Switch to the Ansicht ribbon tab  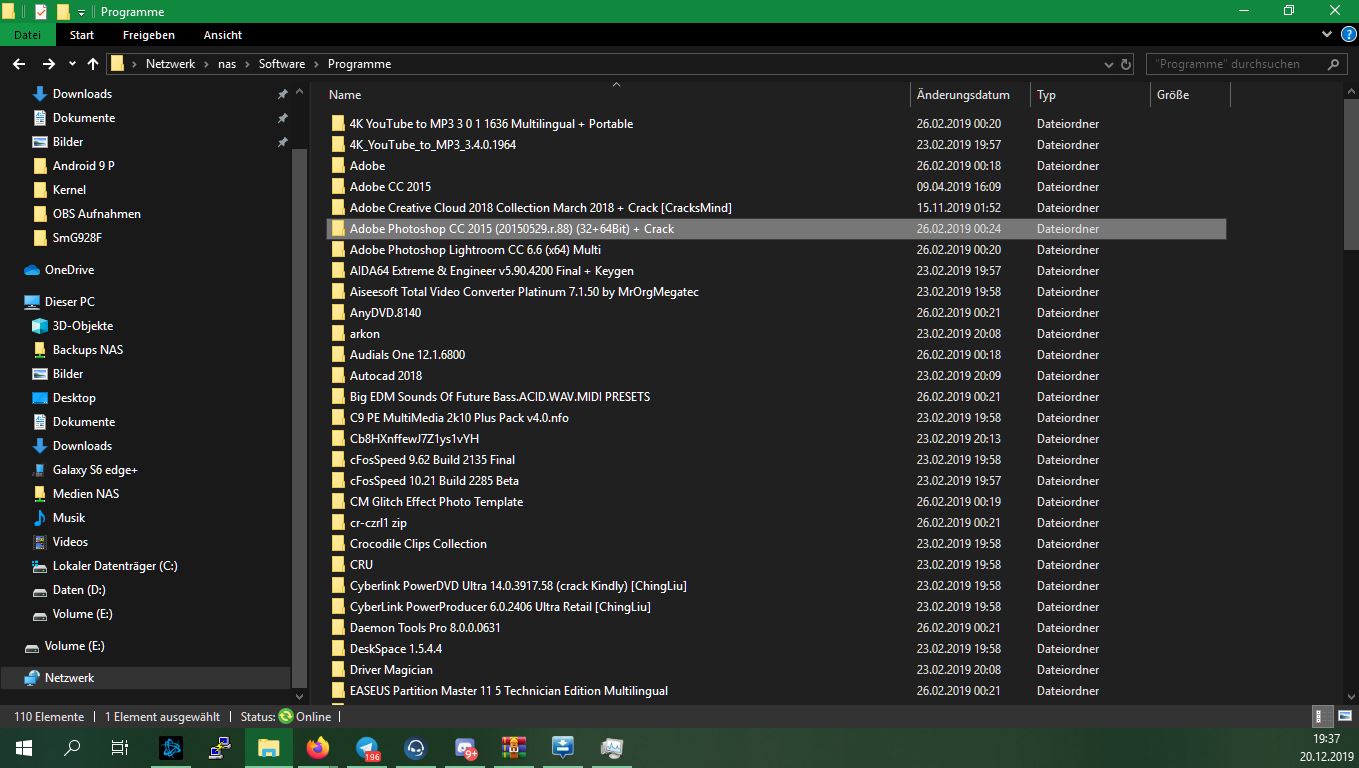(x=223, y=35)
